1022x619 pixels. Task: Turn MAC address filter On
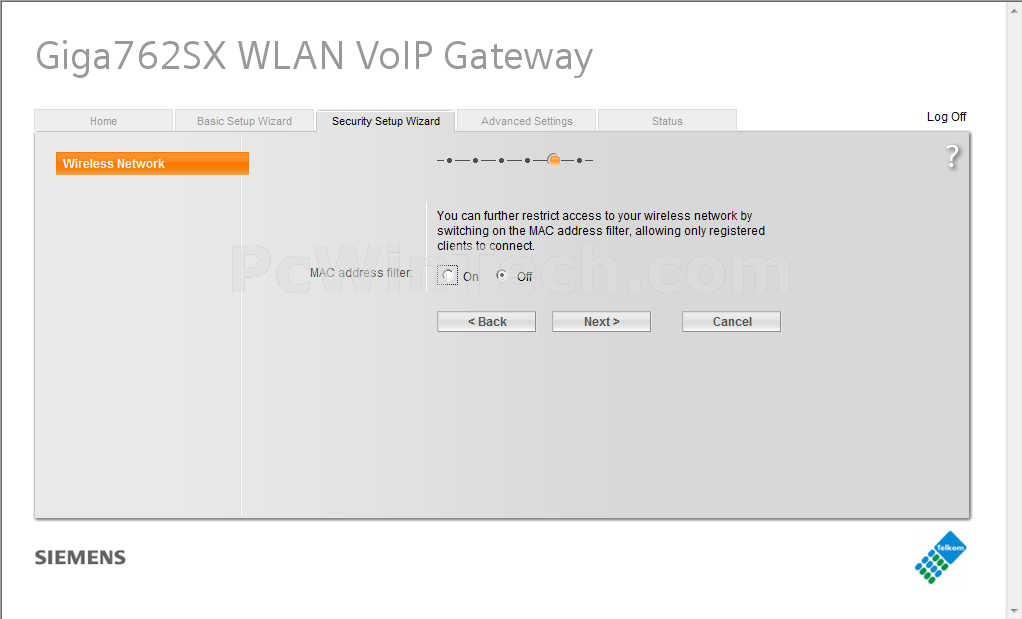[x=448, y=276]
